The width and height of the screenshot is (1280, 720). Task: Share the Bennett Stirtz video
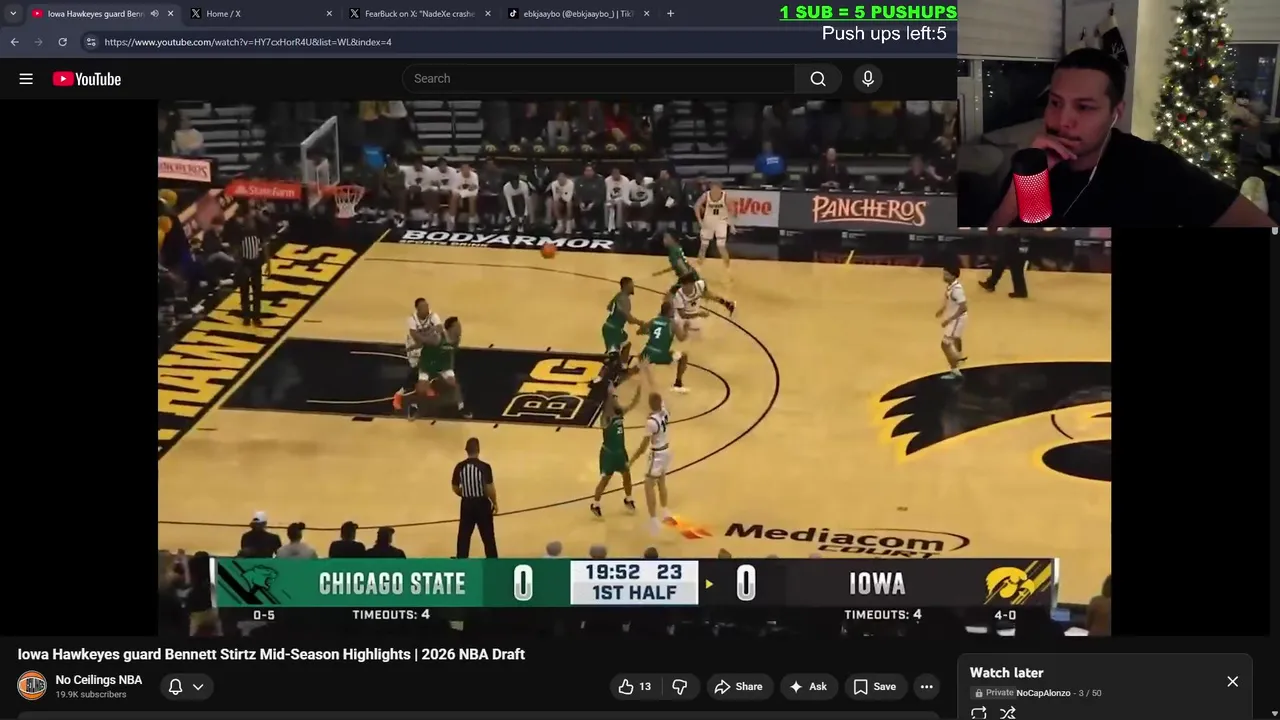(738, 687)
